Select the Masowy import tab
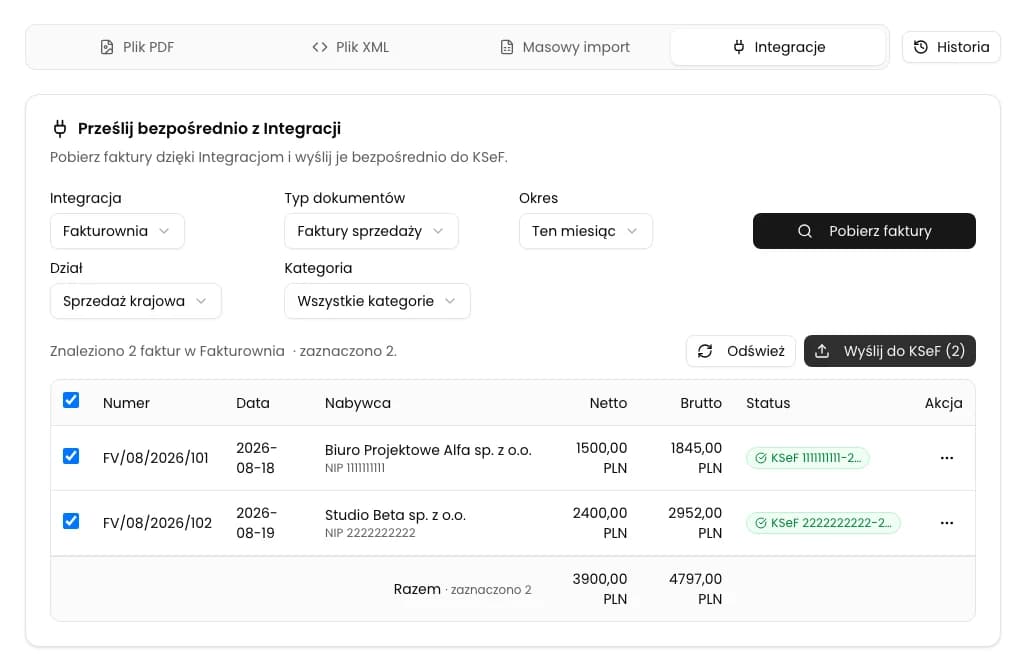This screenshot has height=671, width=1025. pyautogui.click(x=565, y=47)
